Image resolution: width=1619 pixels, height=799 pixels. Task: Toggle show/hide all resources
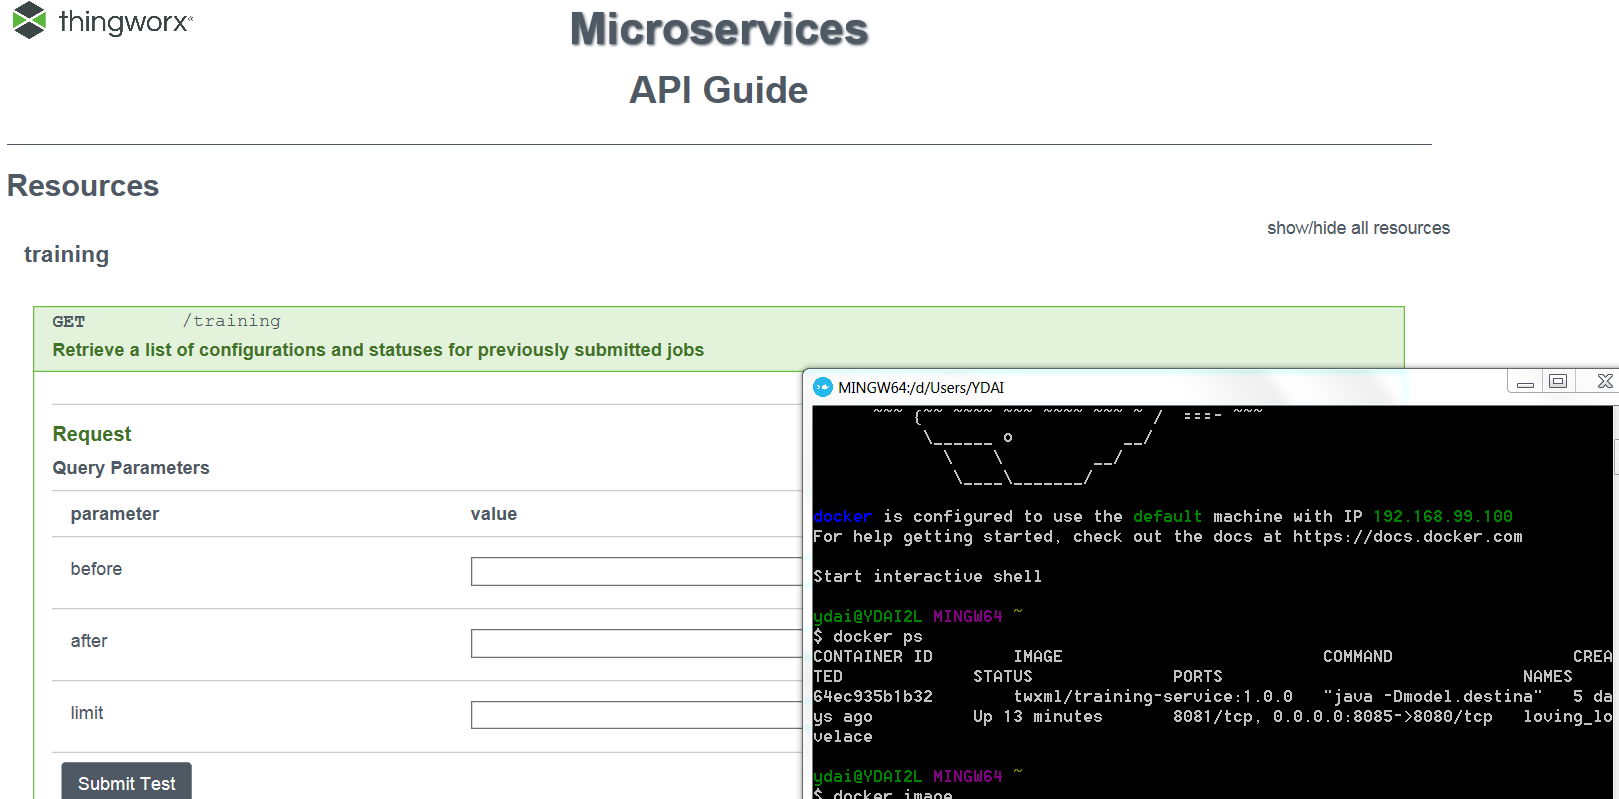point(1358,228)
